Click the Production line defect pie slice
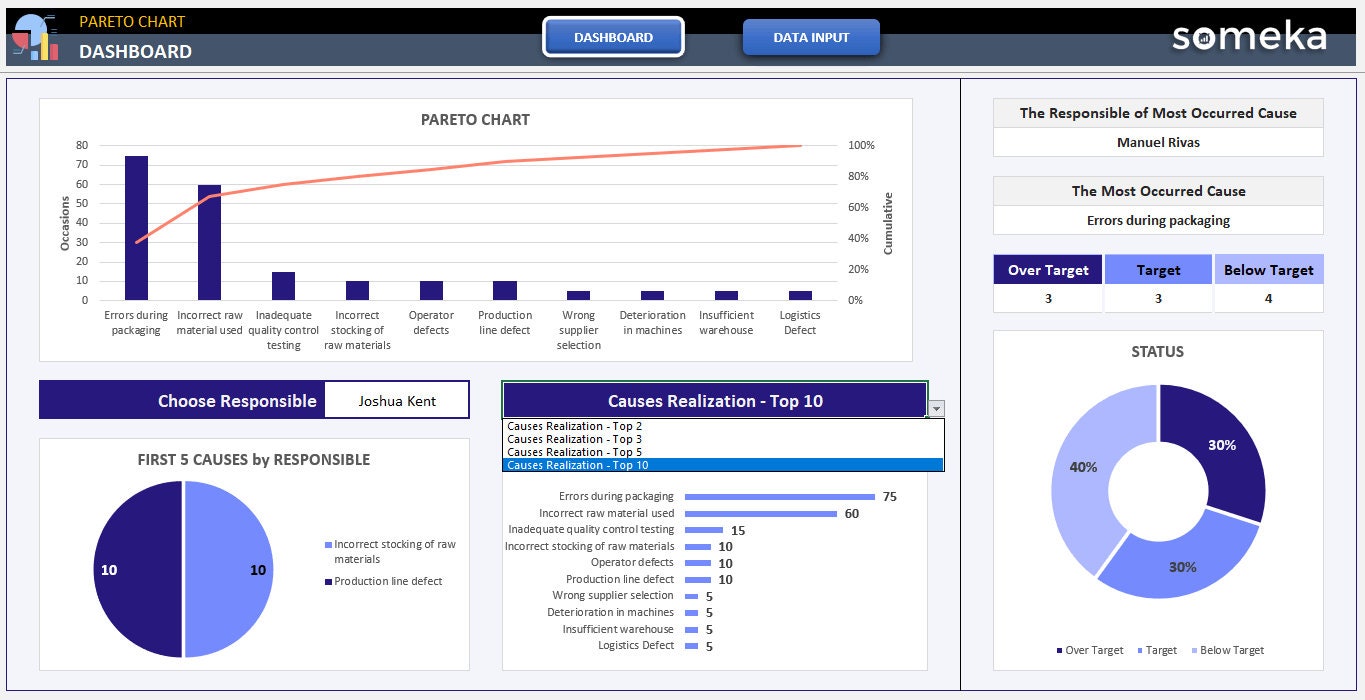1365x700 pixels. [138, 569]
